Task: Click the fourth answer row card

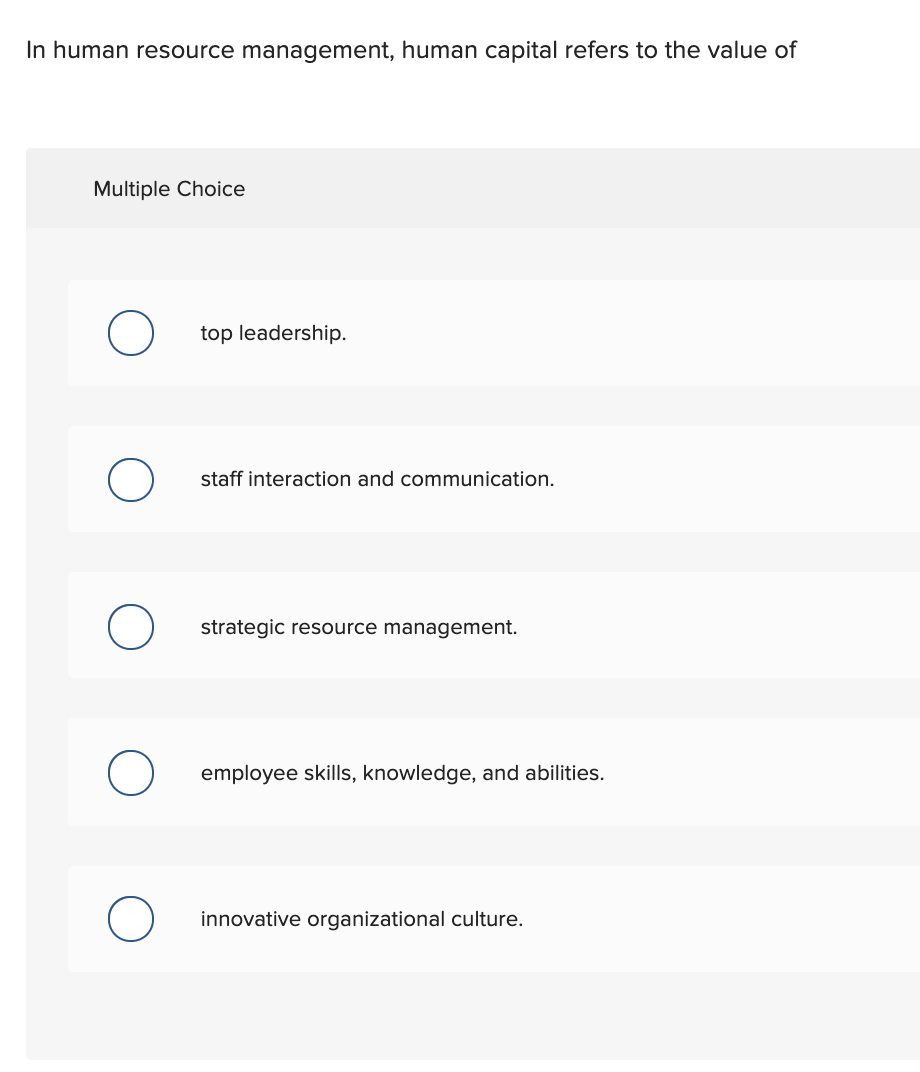Action: [490, 772]
